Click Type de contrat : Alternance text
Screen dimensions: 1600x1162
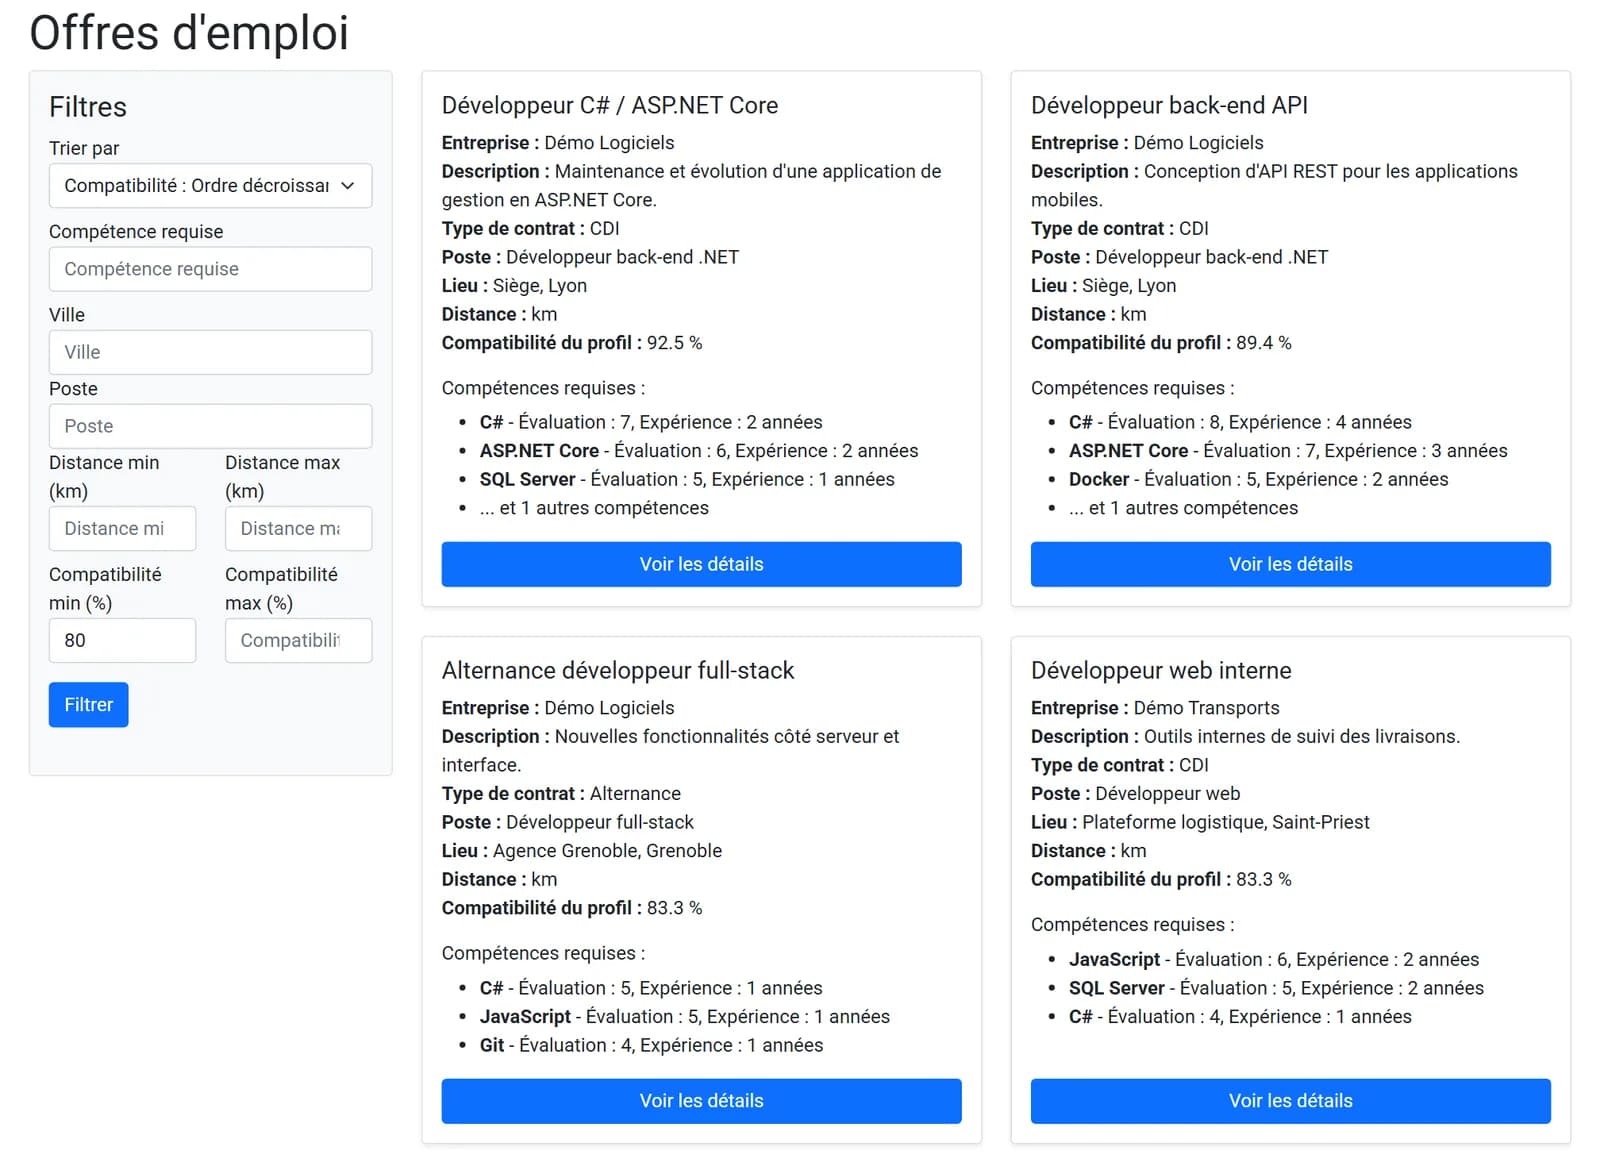561,794
